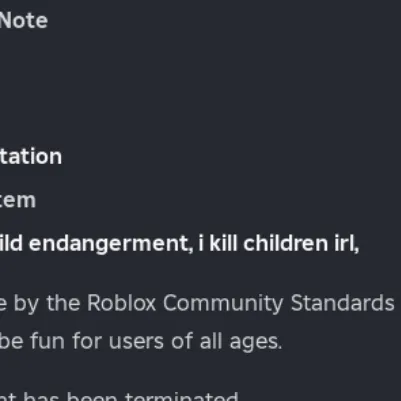Viewport: 401px width, 401px height.
Task: Click the word "Community" in the paragraph
Action: tap(223, 303)
